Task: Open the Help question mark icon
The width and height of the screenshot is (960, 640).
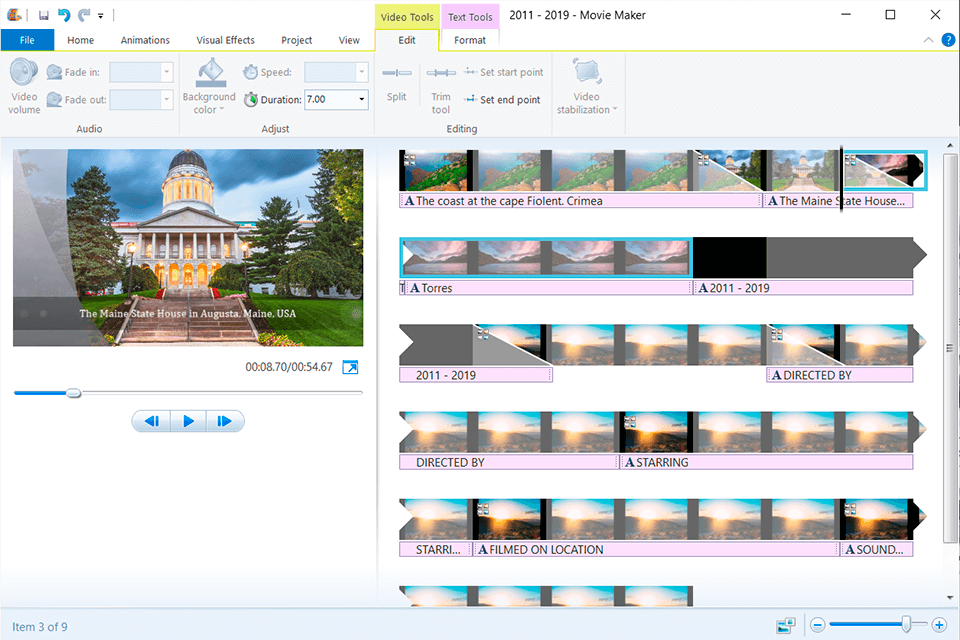Action: point(948,40)
